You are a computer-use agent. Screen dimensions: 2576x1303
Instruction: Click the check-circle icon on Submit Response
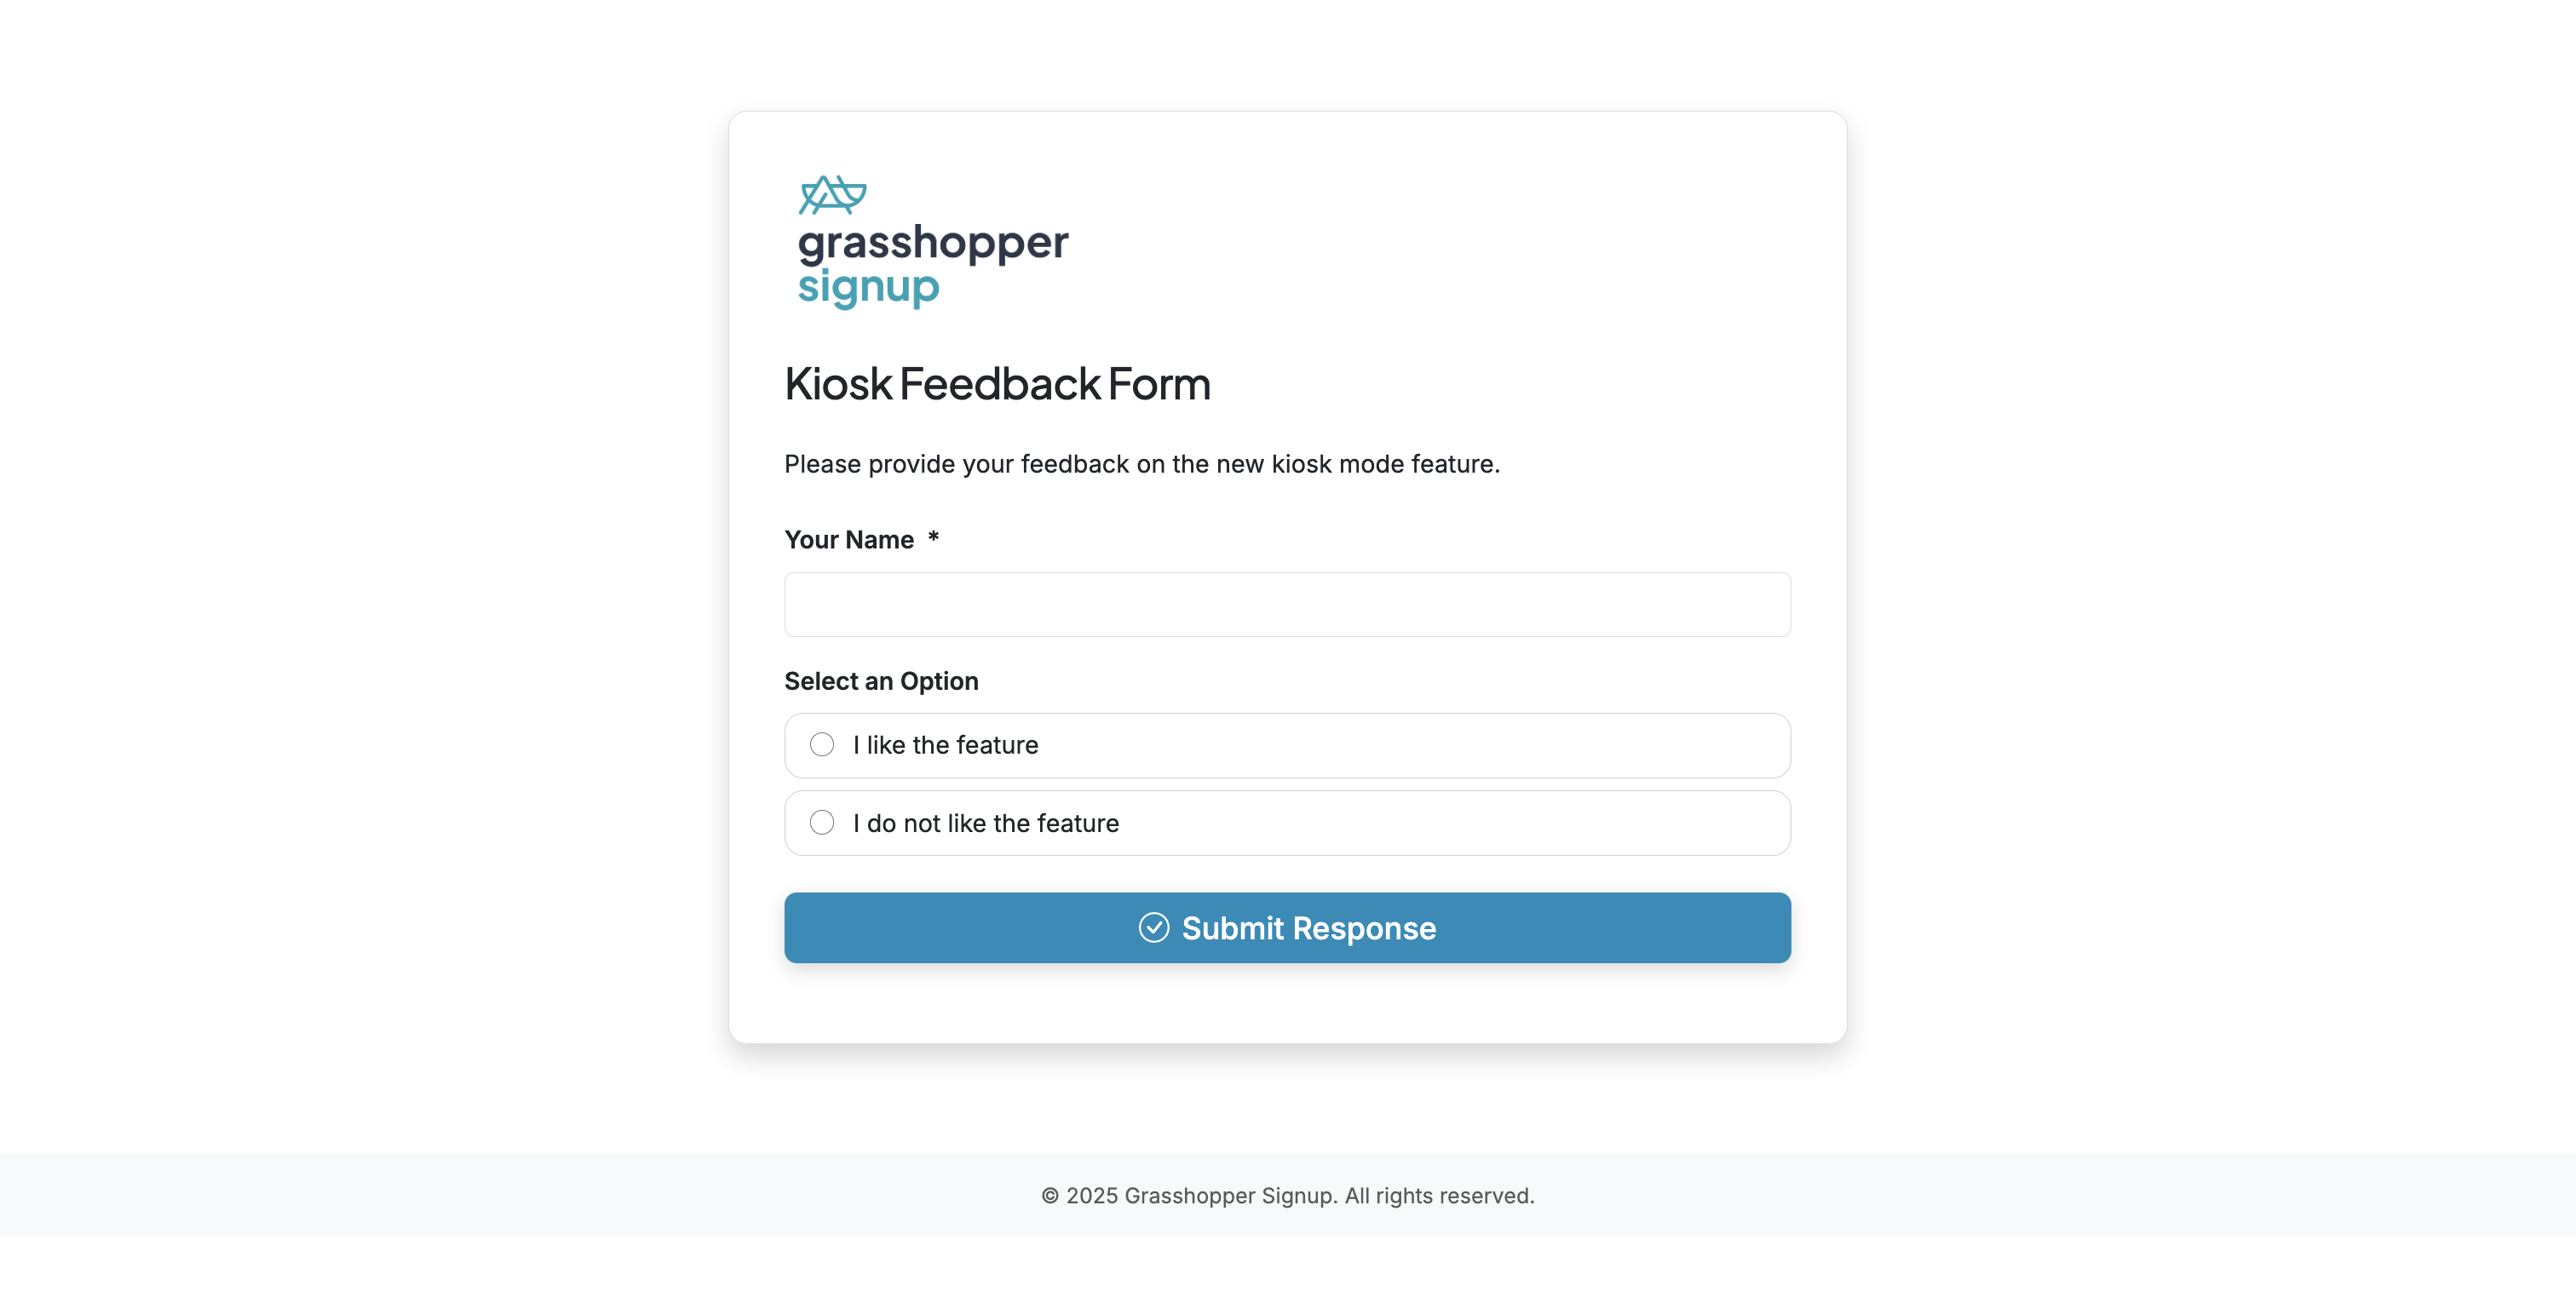[1154, 928]
